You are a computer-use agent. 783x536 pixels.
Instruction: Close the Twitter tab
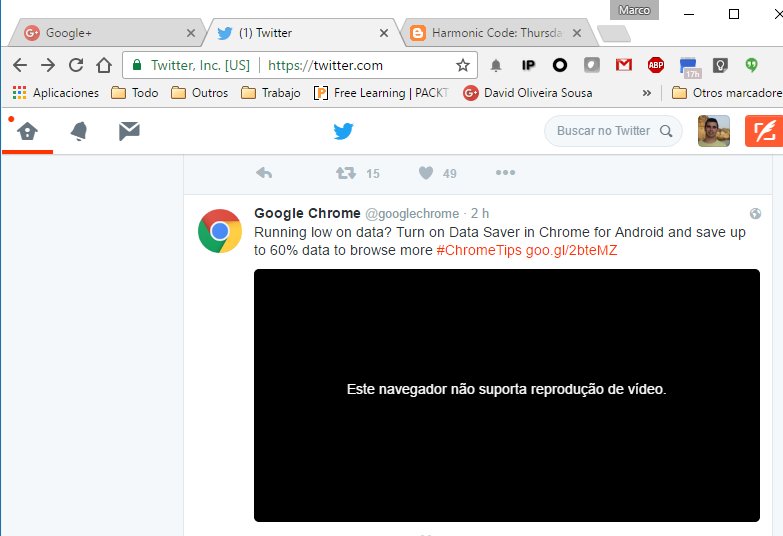[384, 33]
